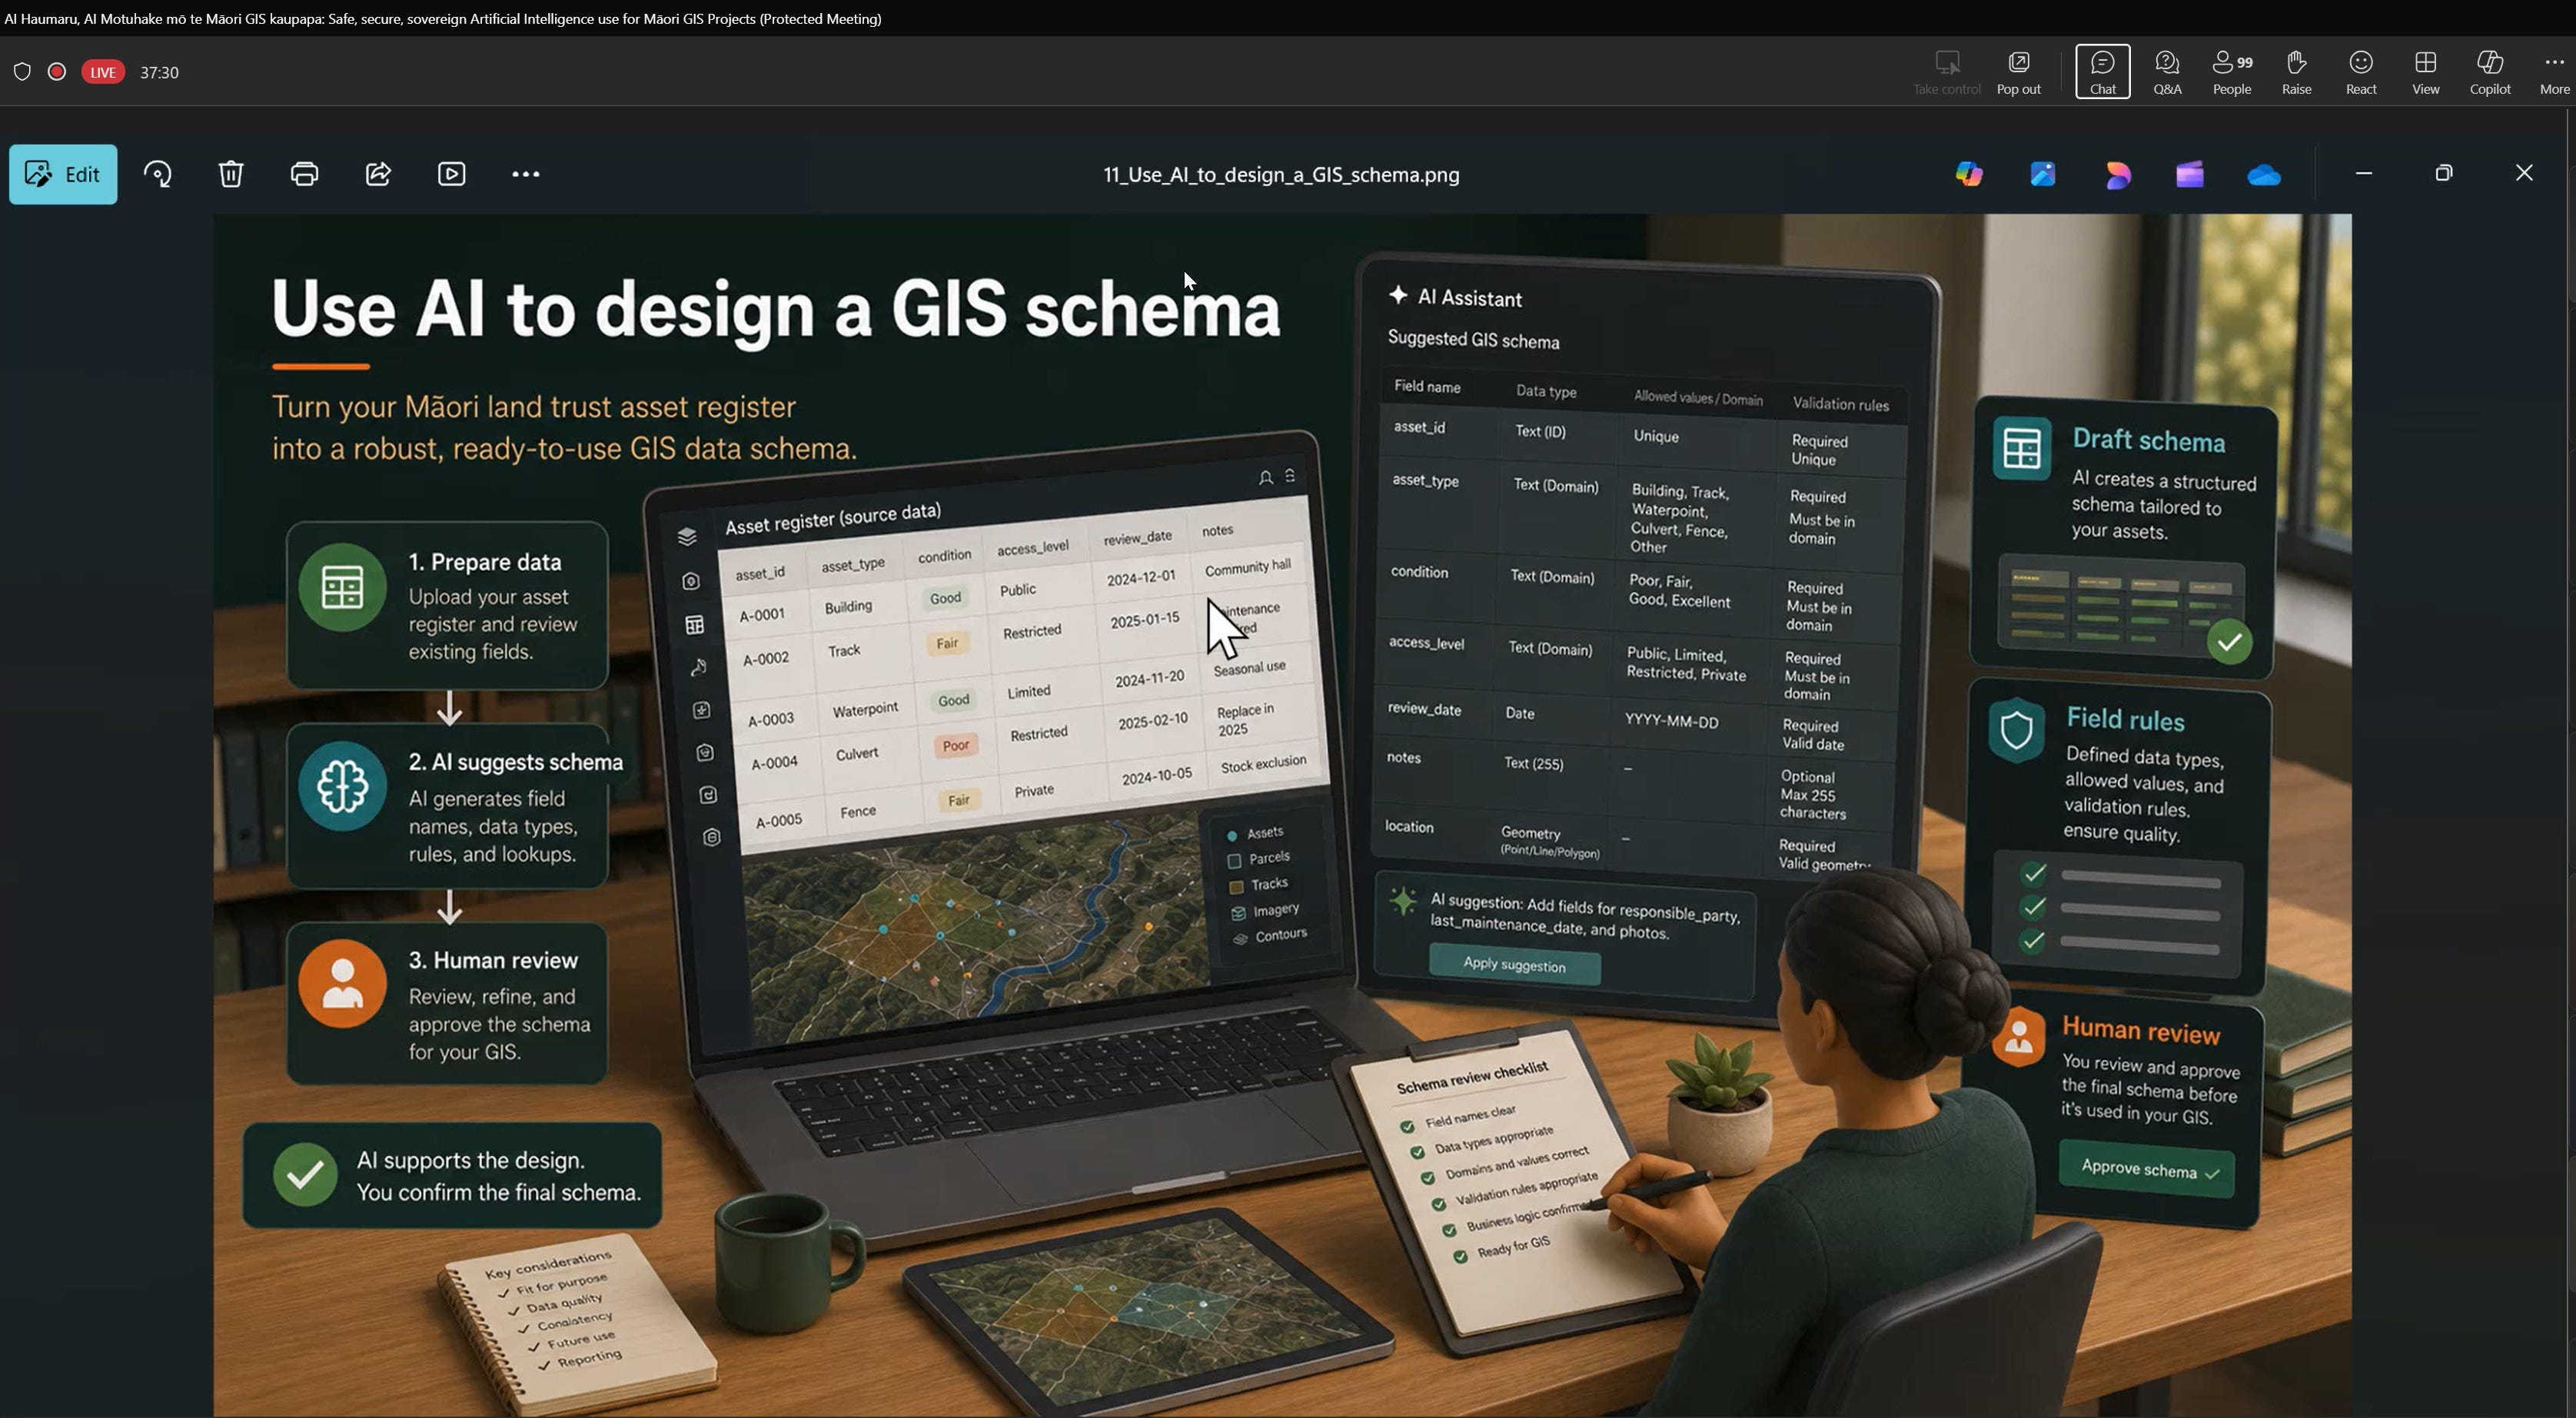Click the file name 11_Use_AI_to_design_a_GIS_schema.png
The image size is (2576, 1418).
1281,174
